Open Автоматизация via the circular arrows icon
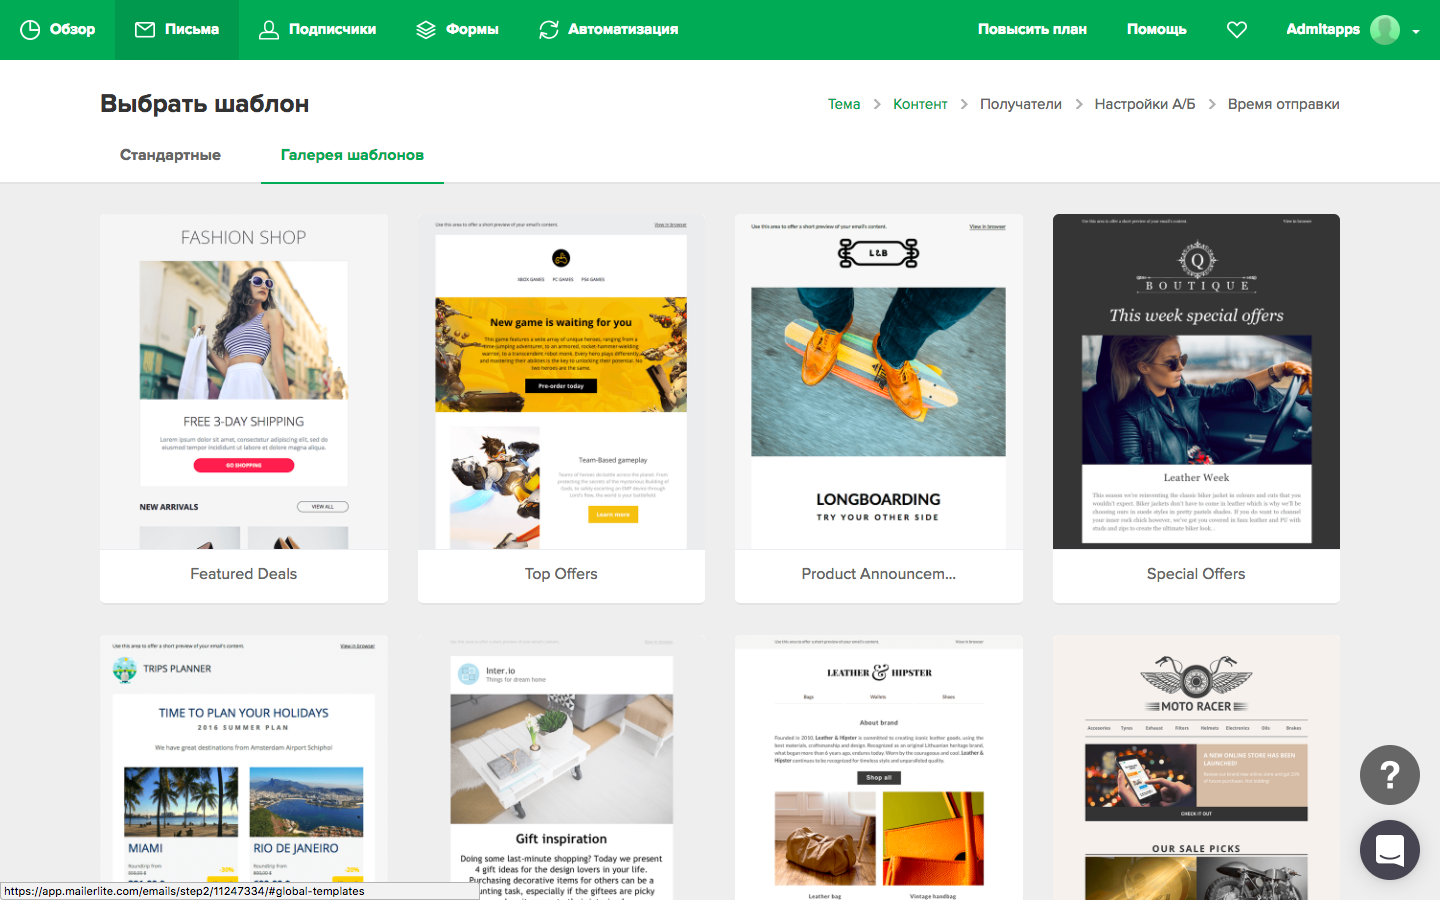The image size is (1440, 900). tap(548, 30)
